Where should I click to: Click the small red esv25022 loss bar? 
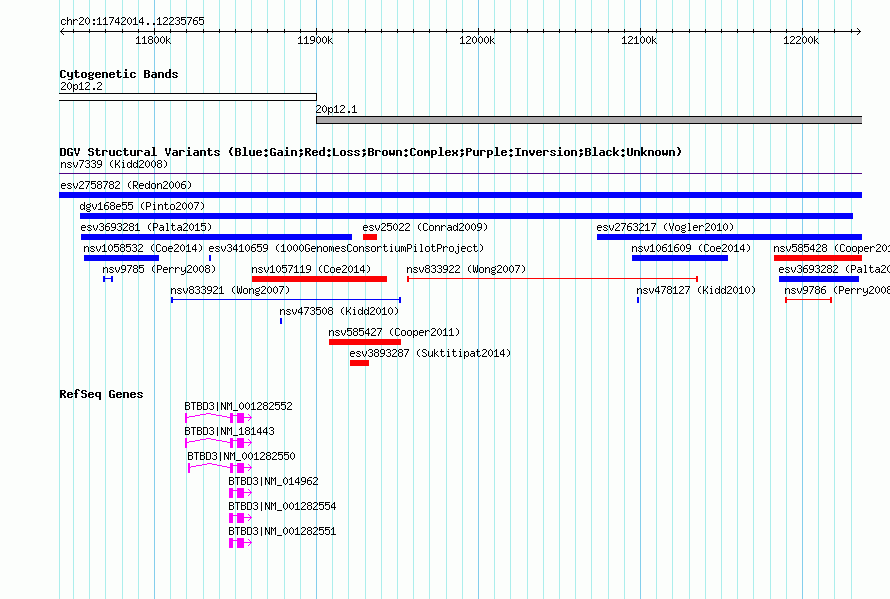370,237
